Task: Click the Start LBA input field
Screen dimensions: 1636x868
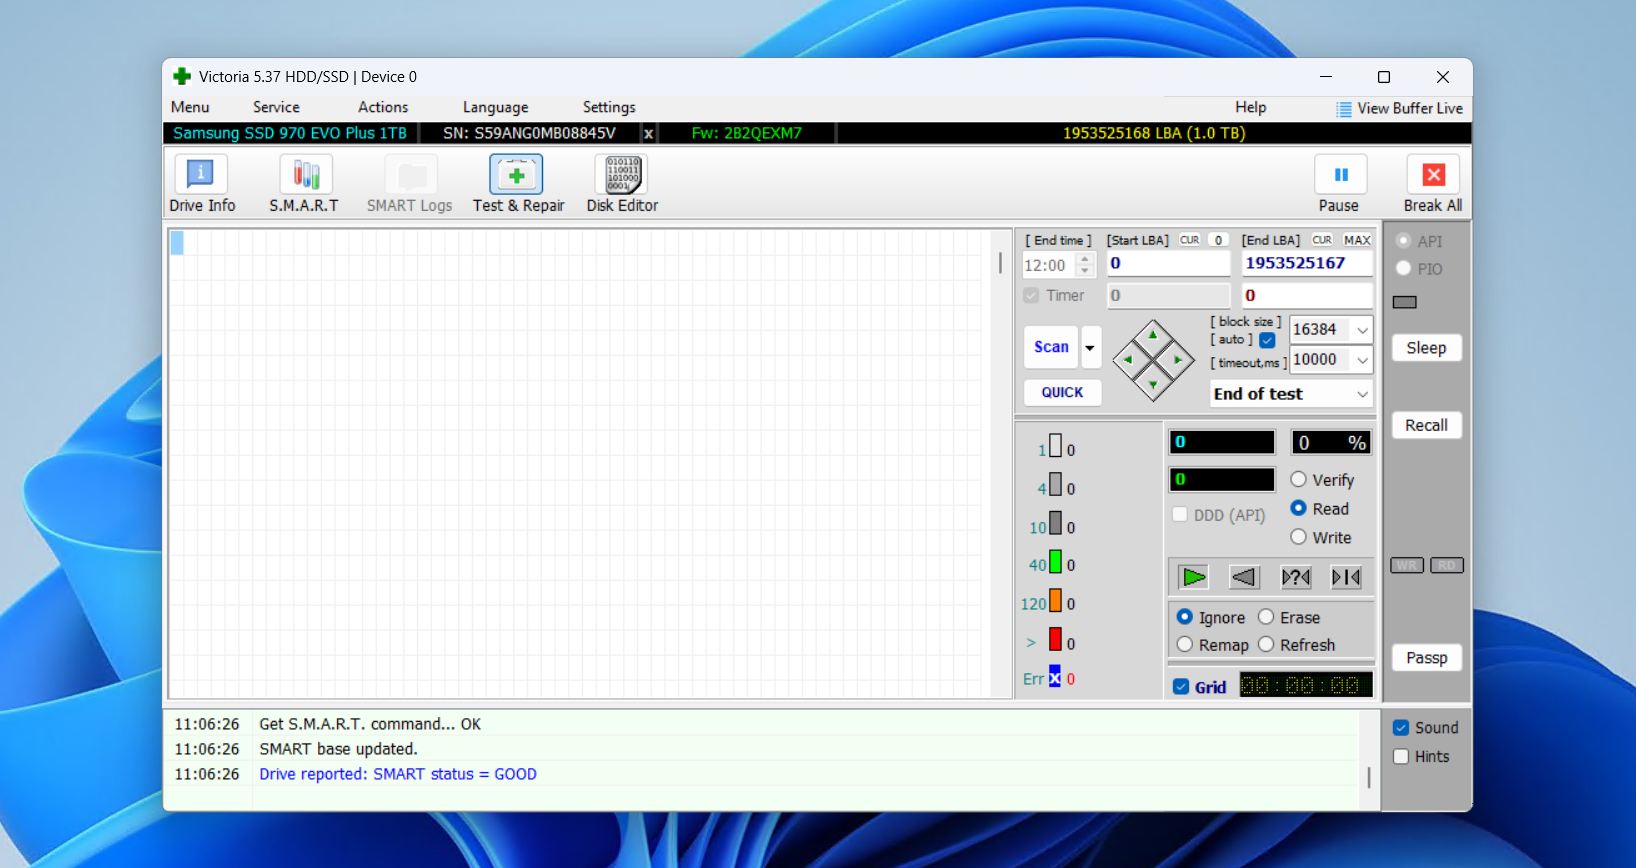Action: 1168,264
